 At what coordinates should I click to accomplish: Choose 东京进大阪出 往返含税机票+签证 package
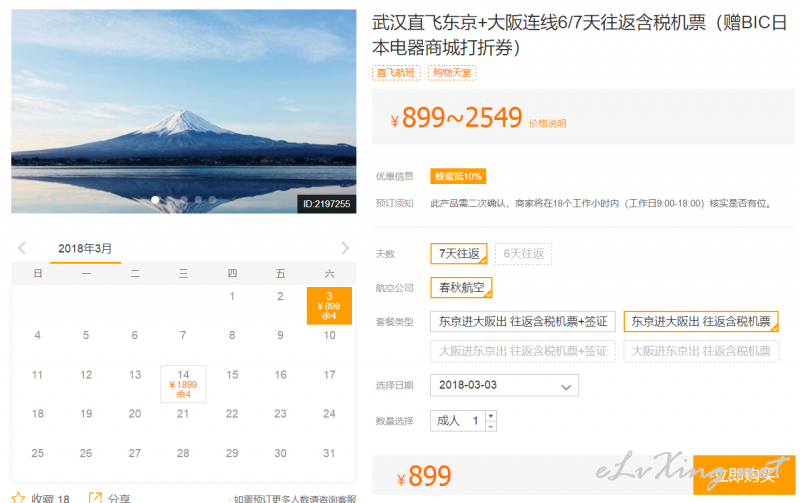(x=523, y=321)
